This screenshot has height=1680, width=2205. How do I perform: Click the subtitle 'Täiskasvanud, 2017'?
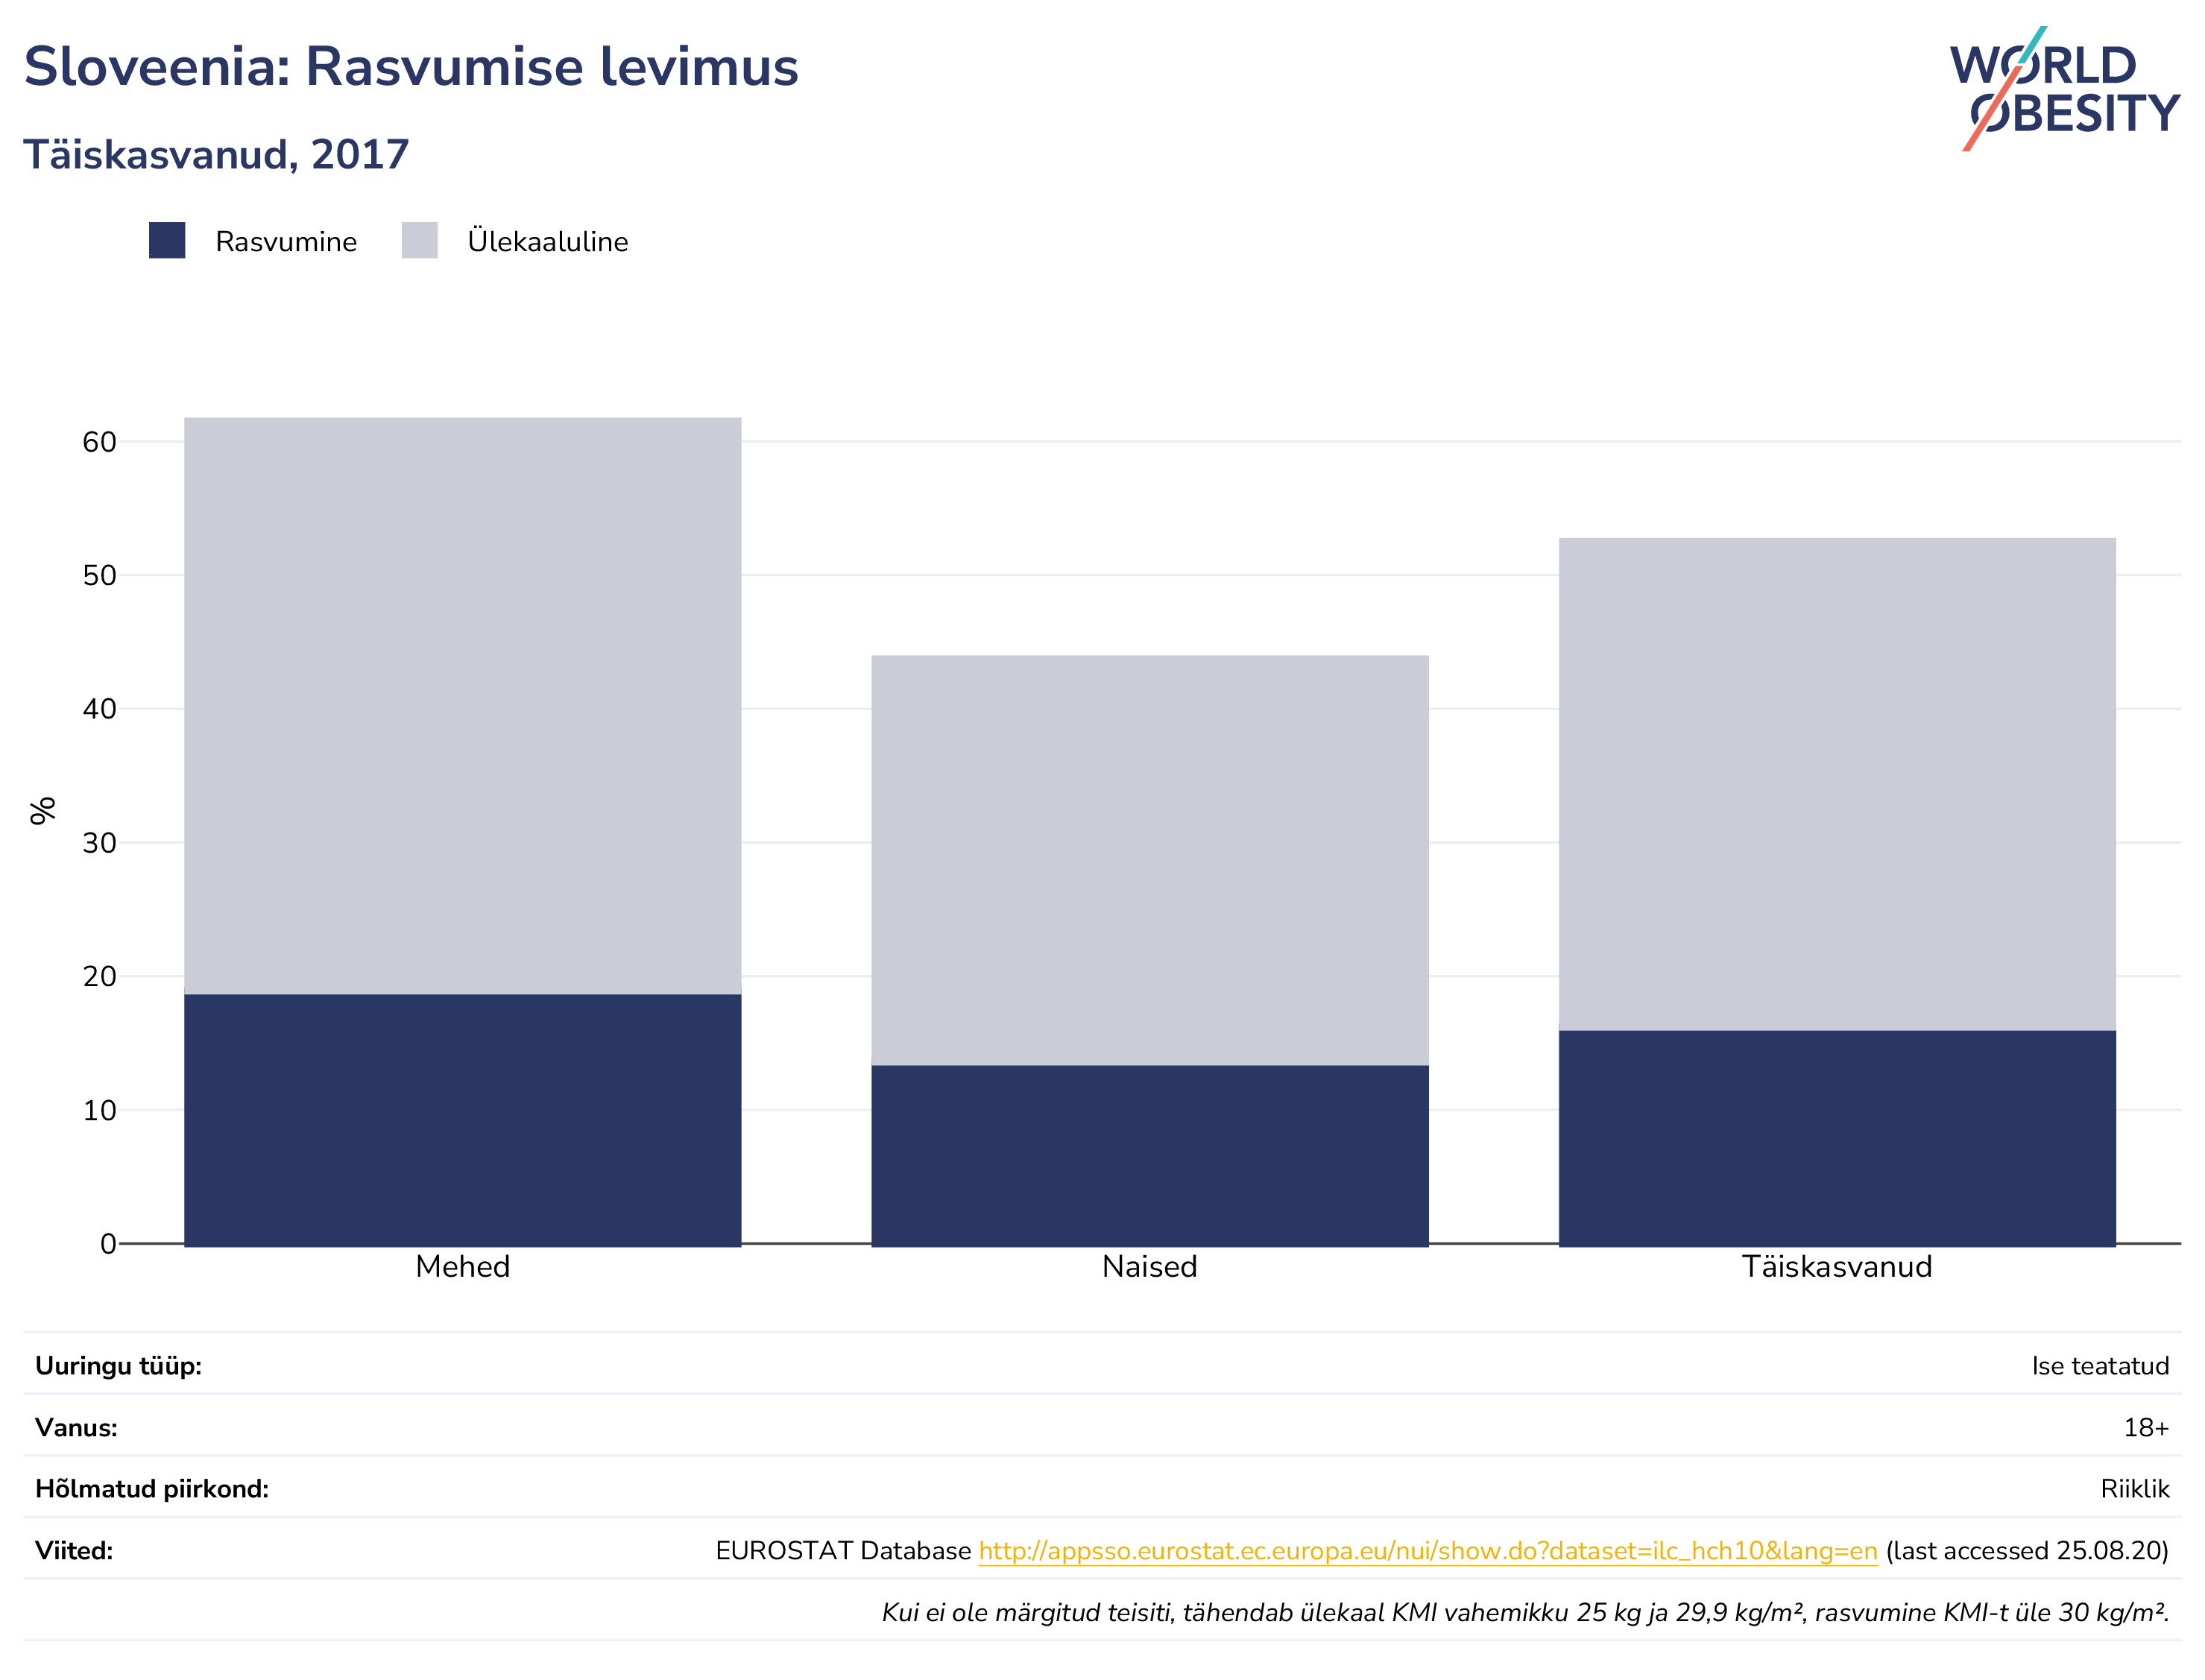216,155
